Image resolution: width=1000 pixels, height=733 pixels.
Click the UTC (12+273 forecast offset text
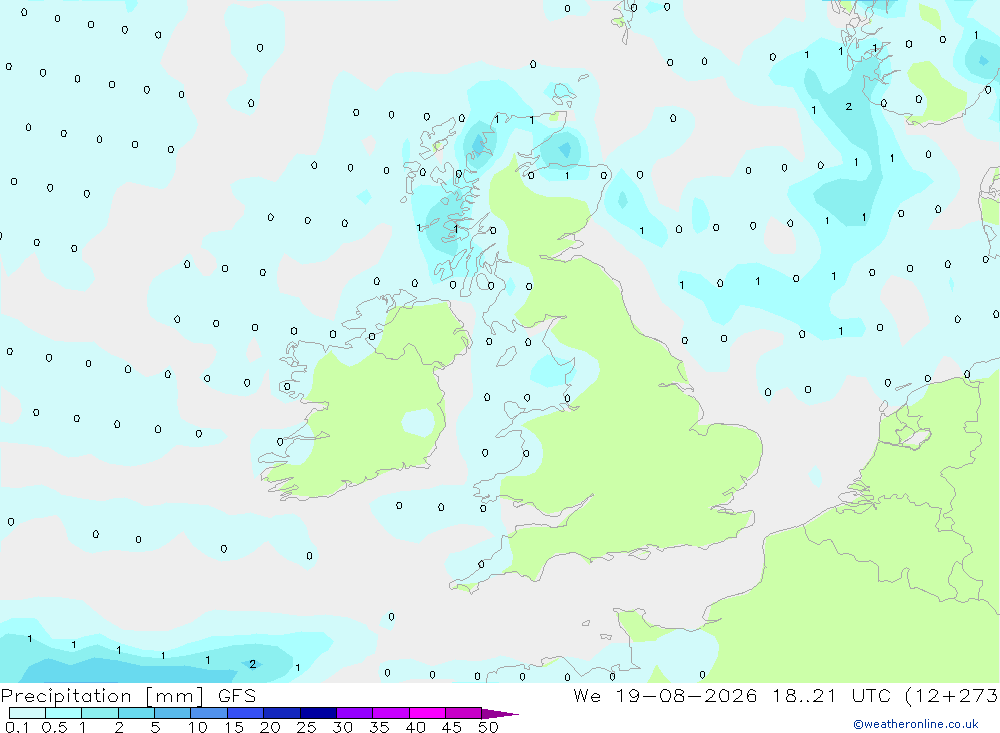pos(925,696)
